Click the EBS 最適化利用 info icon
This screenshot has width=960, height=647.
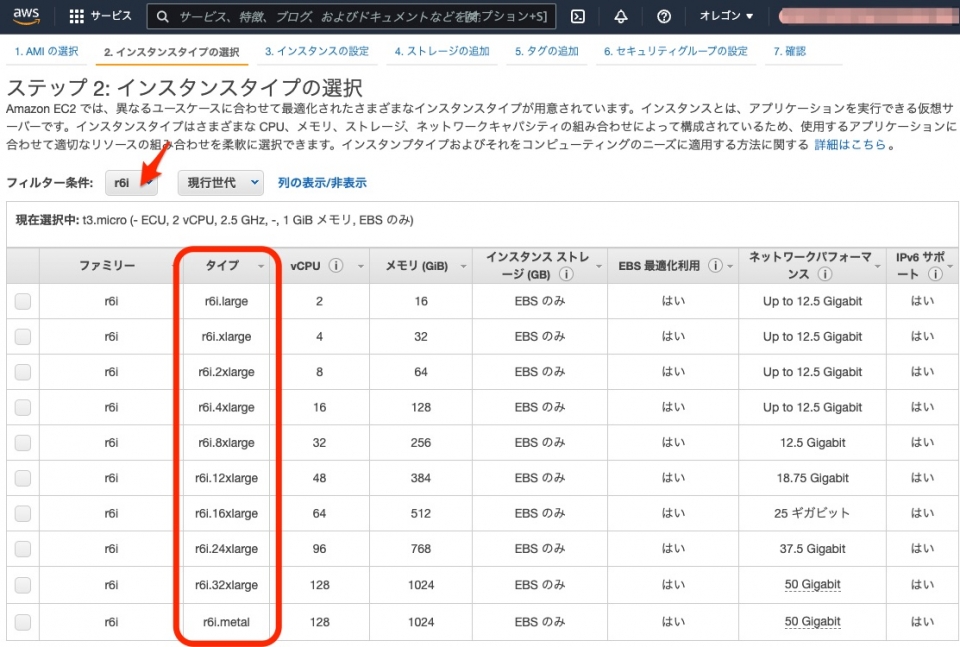coord(714,266)
